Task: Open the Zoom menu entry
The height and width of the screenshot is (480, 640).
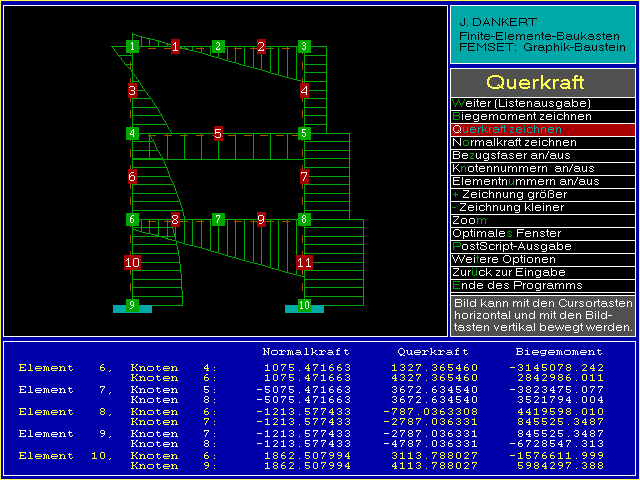Action: [542, 220]
